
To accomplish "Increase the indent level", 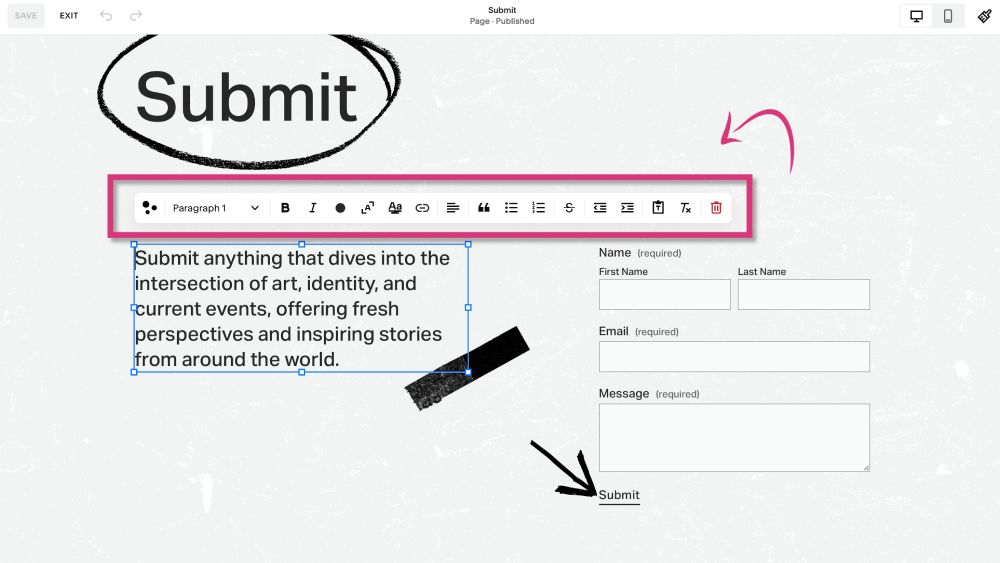I will click(627, 208).
